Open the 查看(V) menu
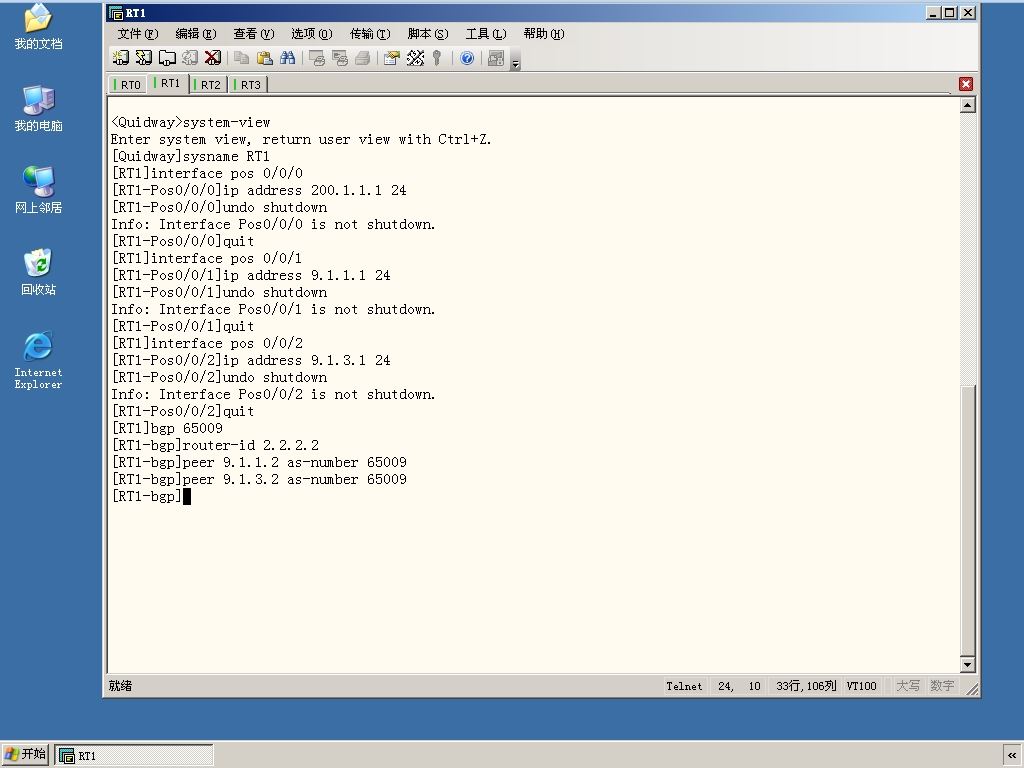This screenshot has width=1024, height=768. click(253, 33)
